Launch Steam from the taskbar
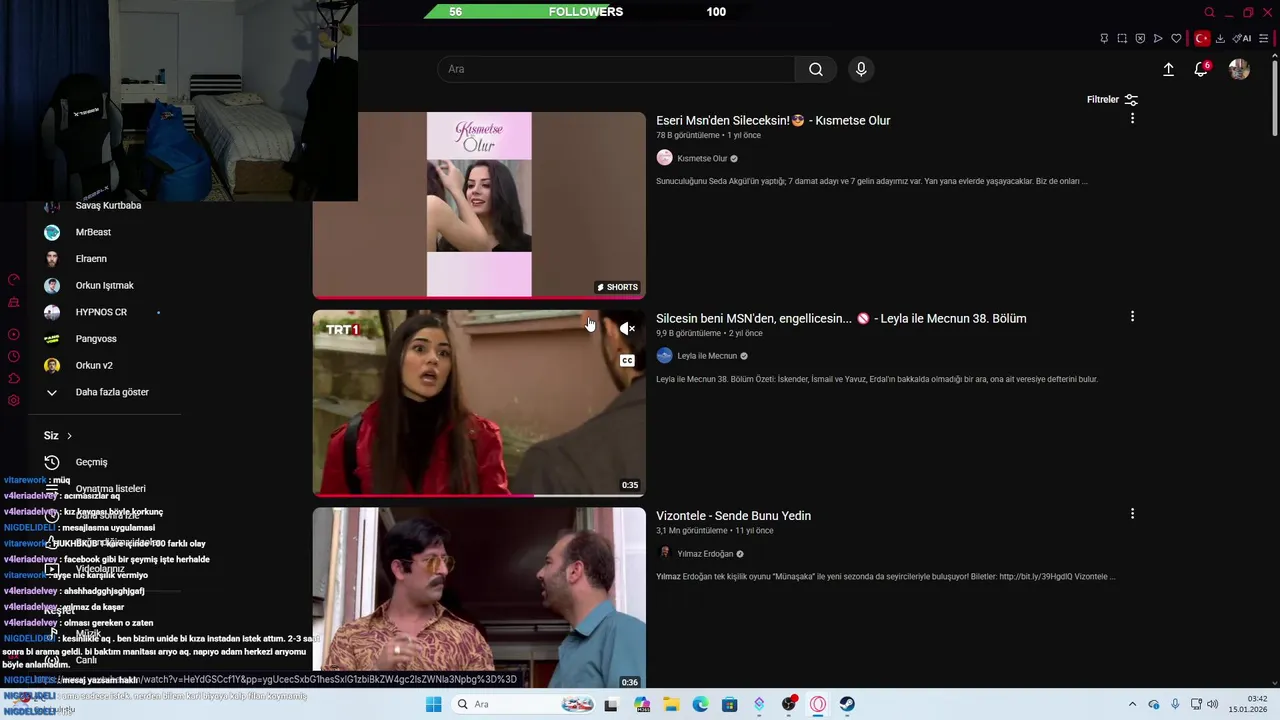1280x720 pixels. pyautogui.click(x=847, y=704)
